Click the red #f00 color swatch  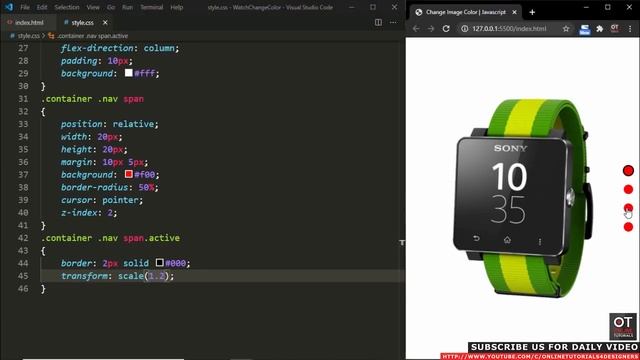(x=129, y=174)
